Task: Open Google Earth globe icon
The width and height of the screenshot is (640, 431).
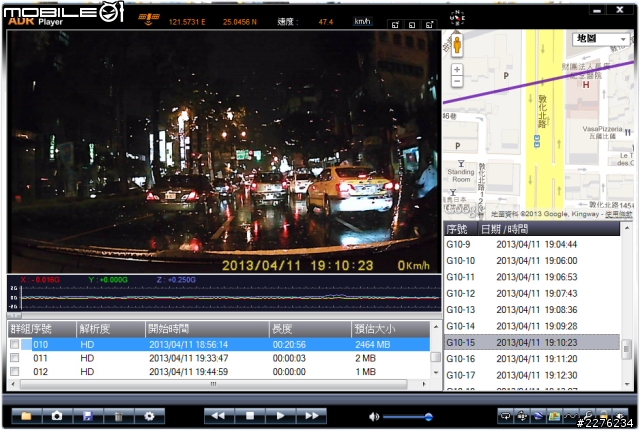Action: [538, 416]
